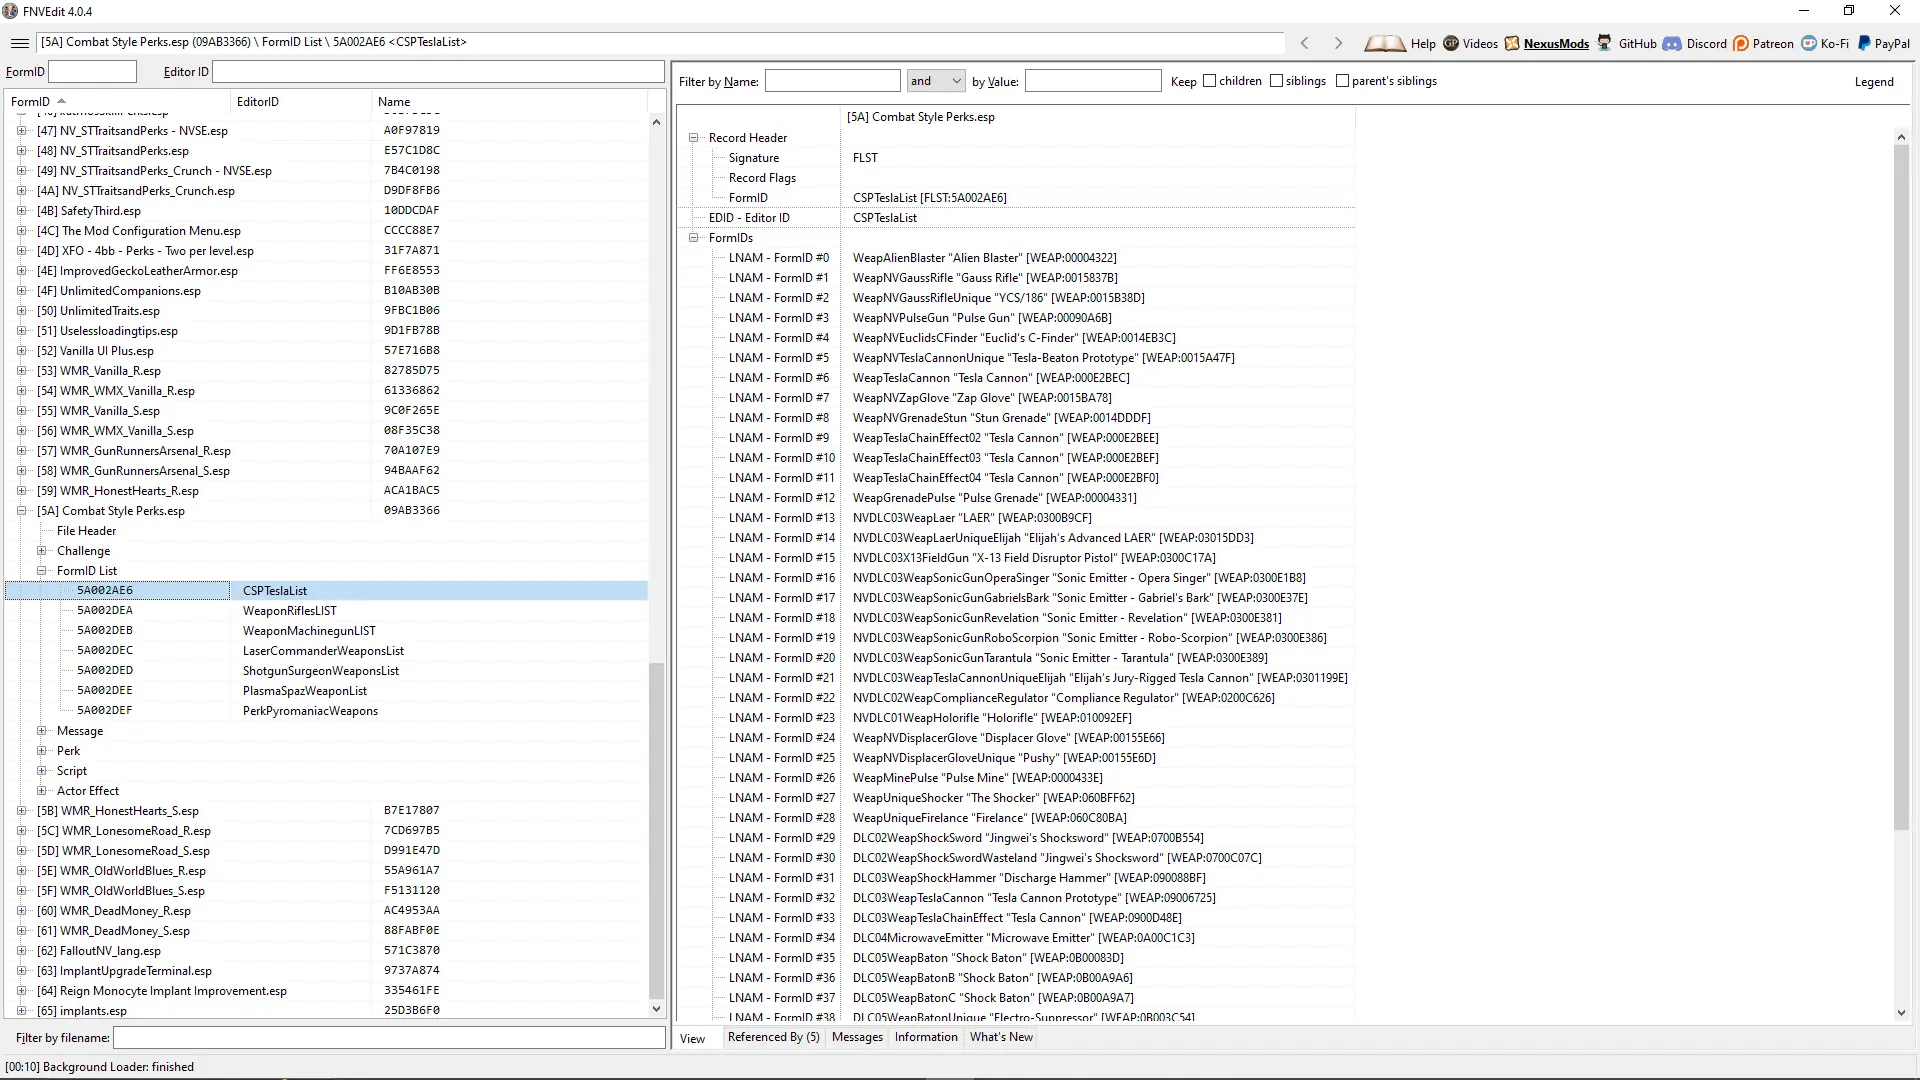The width and height of the screenshot is (1920, 1080).
Task: Click the EDID - Editor ID row
Action: click(x=1016, y=218)
